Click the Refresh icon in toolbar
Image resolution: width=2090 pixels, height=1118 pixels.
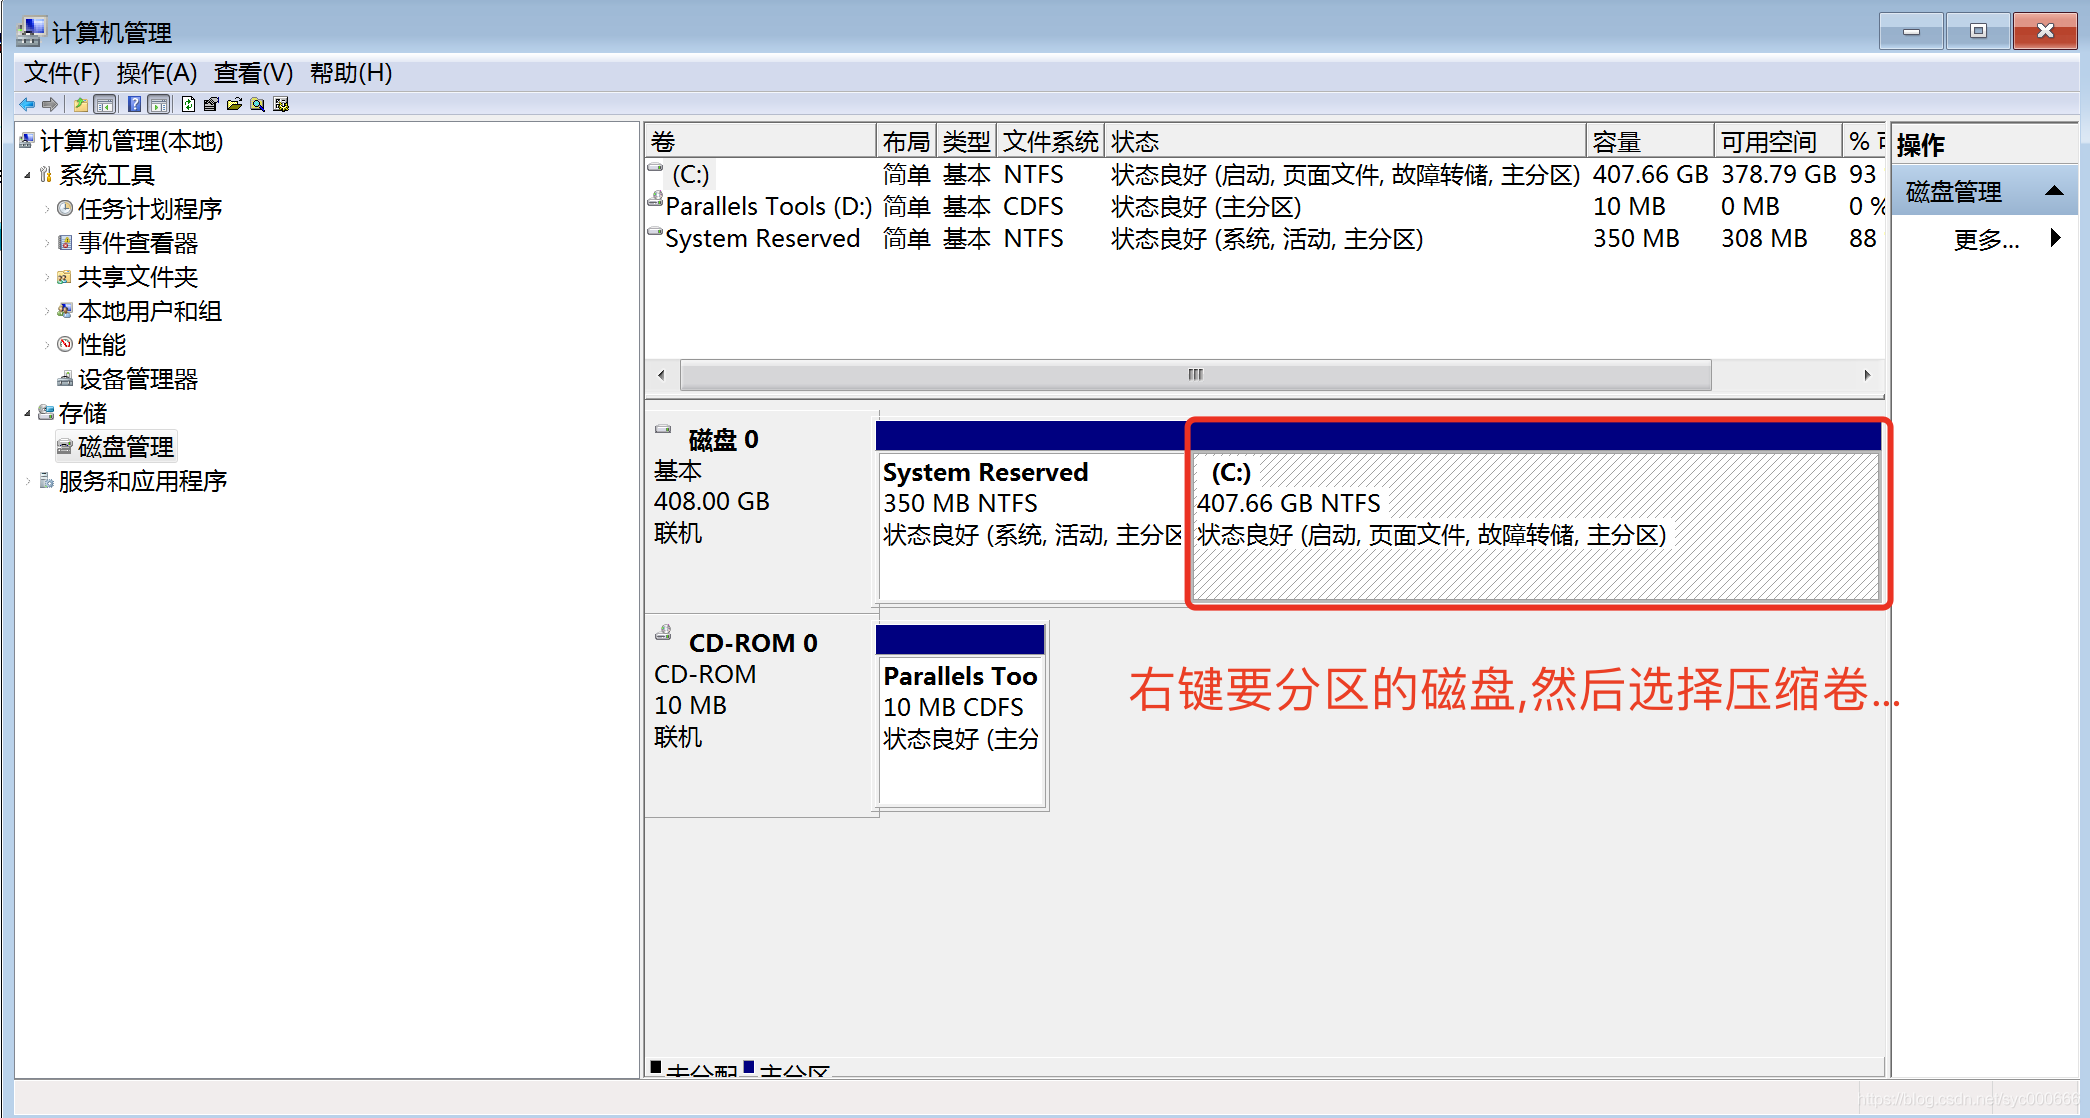point(188,104)
